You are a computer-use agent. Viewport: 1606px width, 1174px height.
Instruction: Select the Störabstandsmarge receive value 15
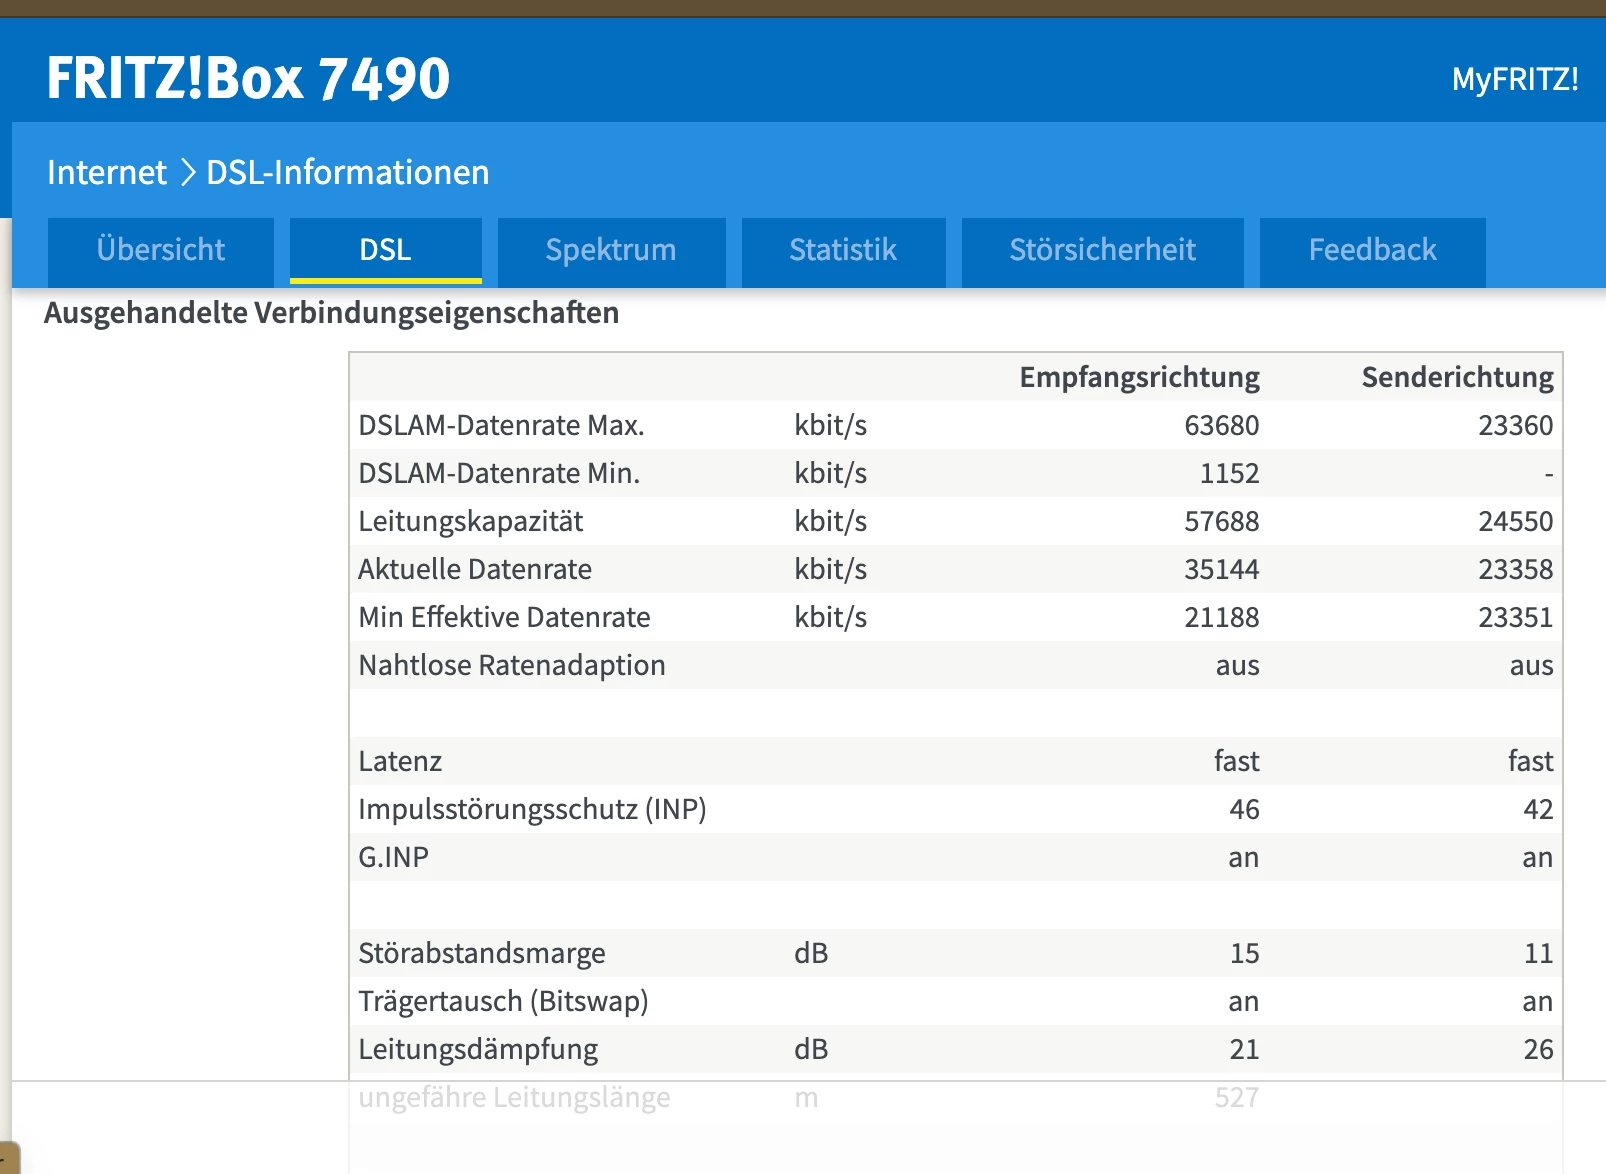click(1245, 953)
